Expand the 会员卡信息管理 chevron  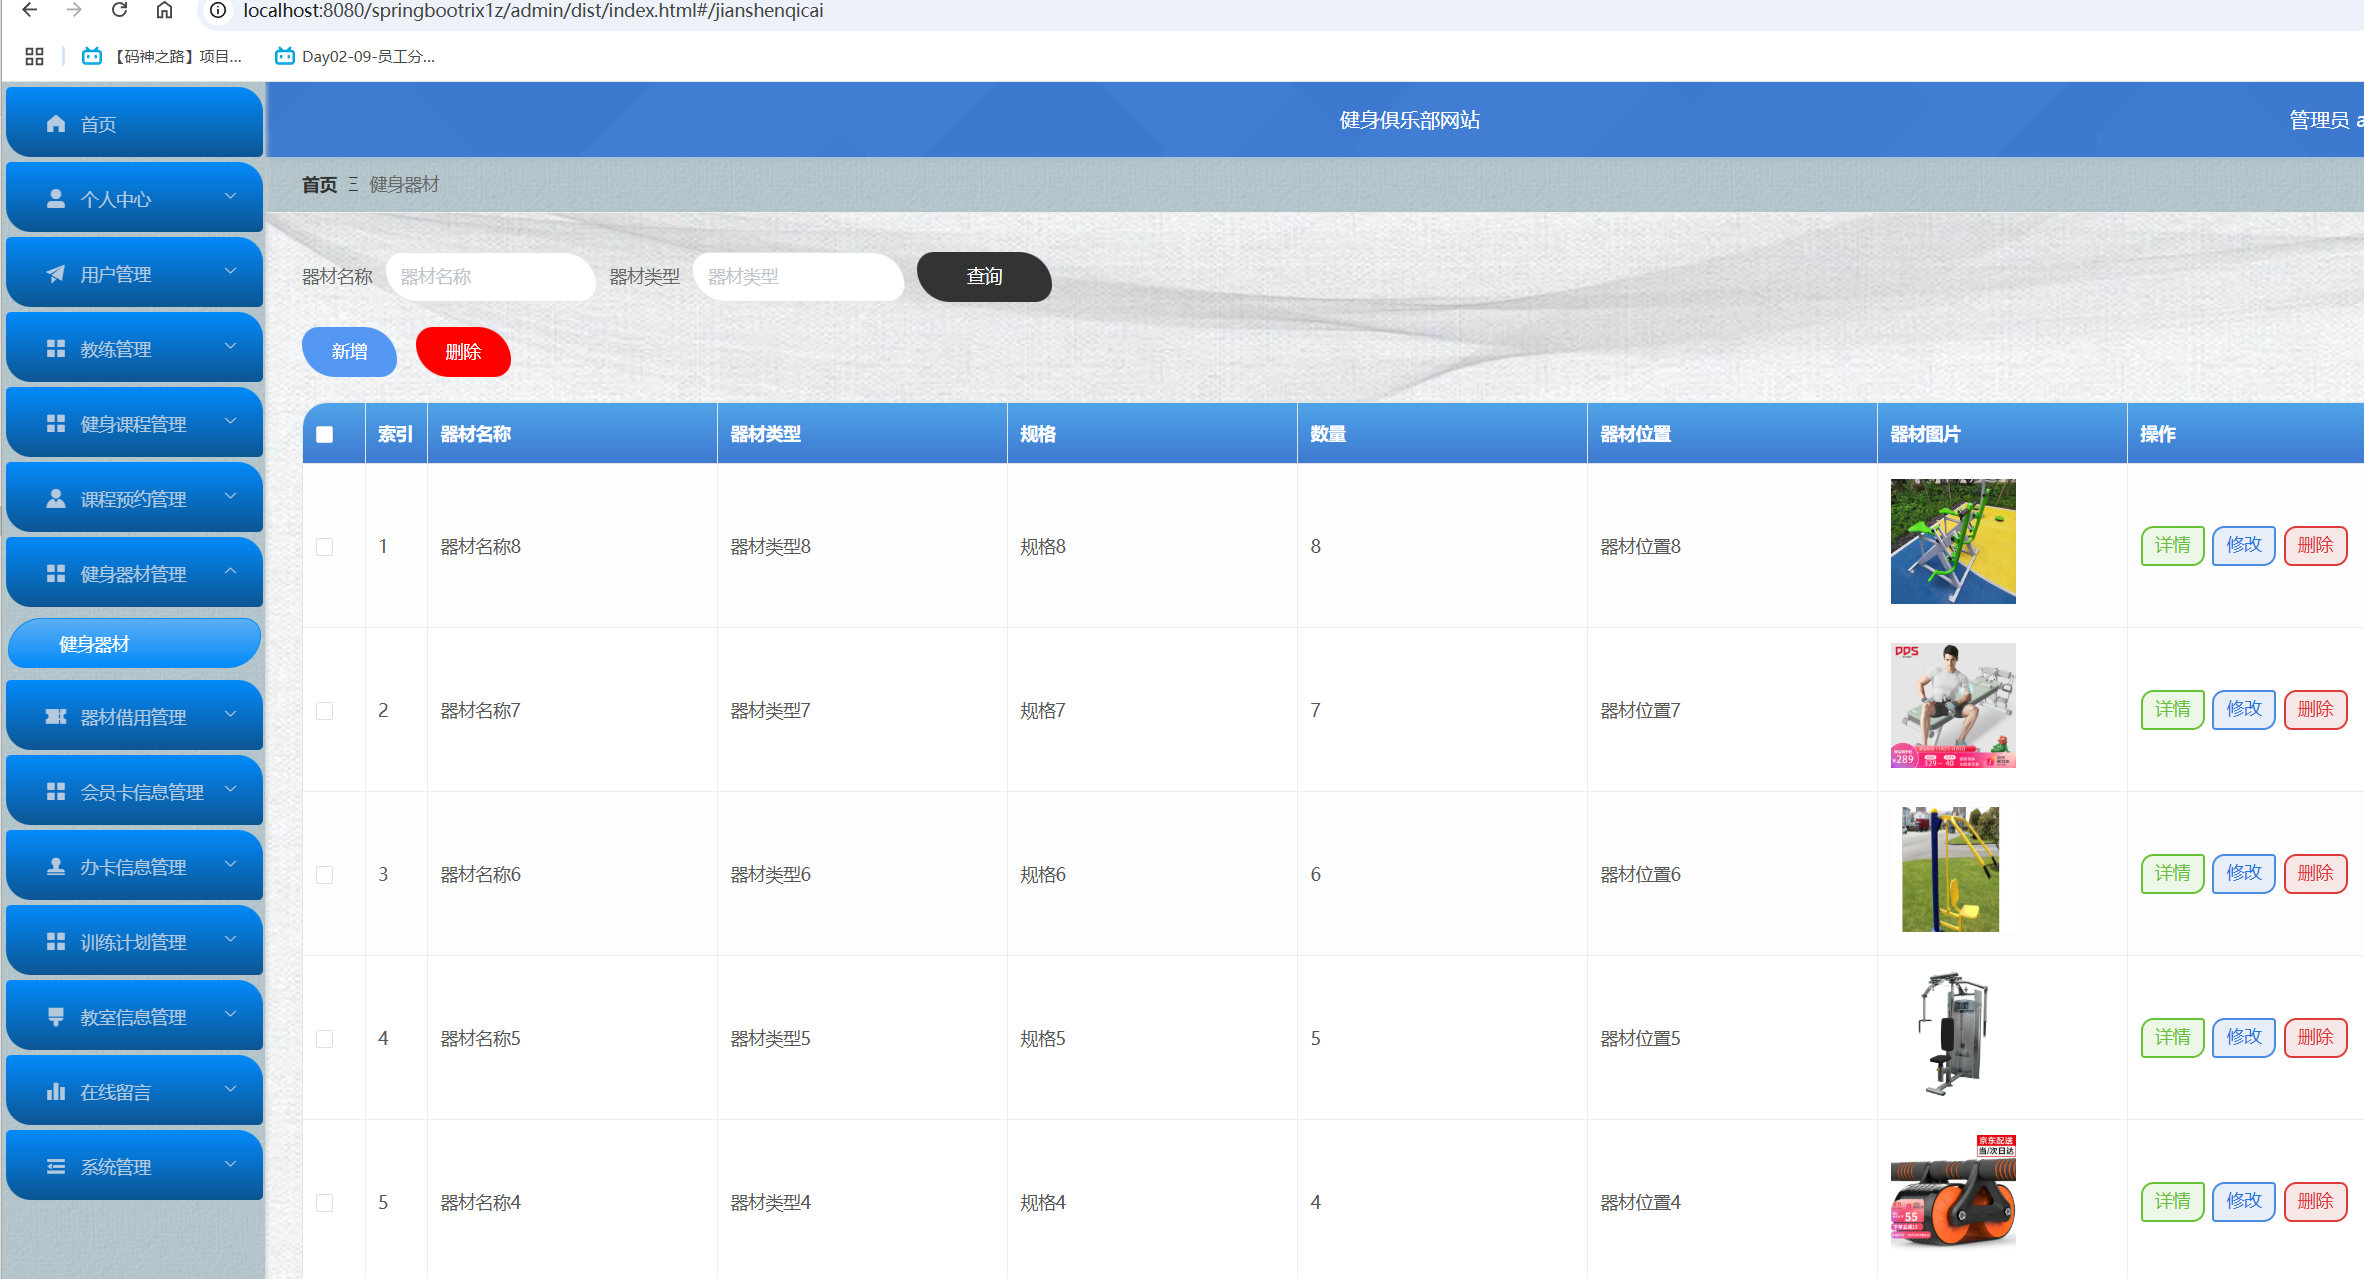[x=230, y=790]
